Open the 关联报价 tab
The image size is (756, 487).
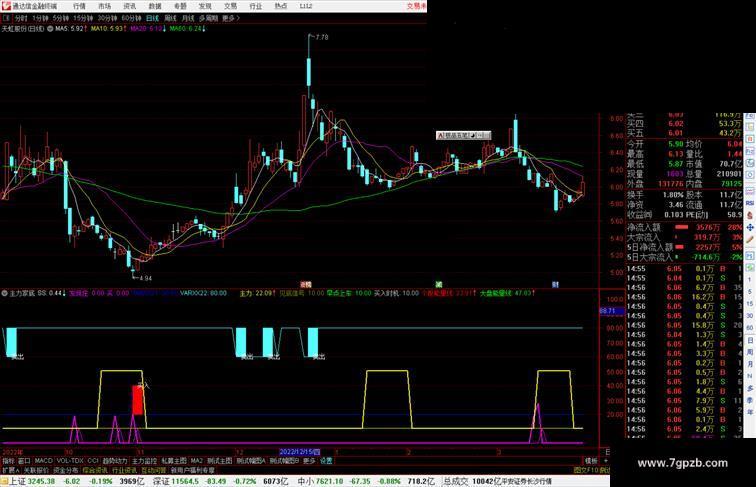tap(36, 470)
